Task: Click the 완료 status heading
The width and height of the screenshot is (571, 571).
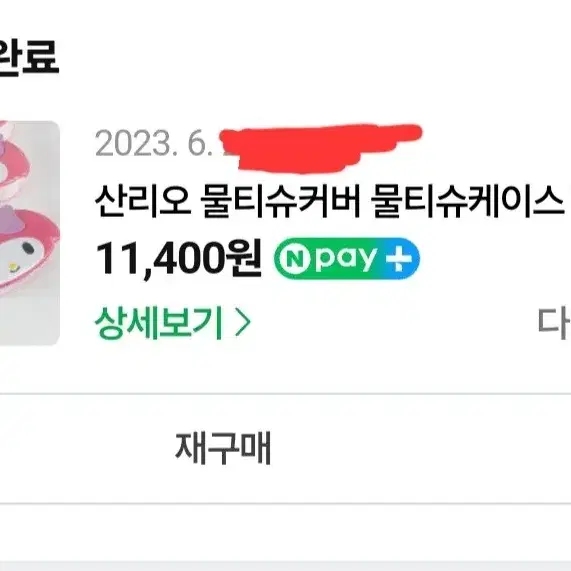Action: tap(28, 58)
